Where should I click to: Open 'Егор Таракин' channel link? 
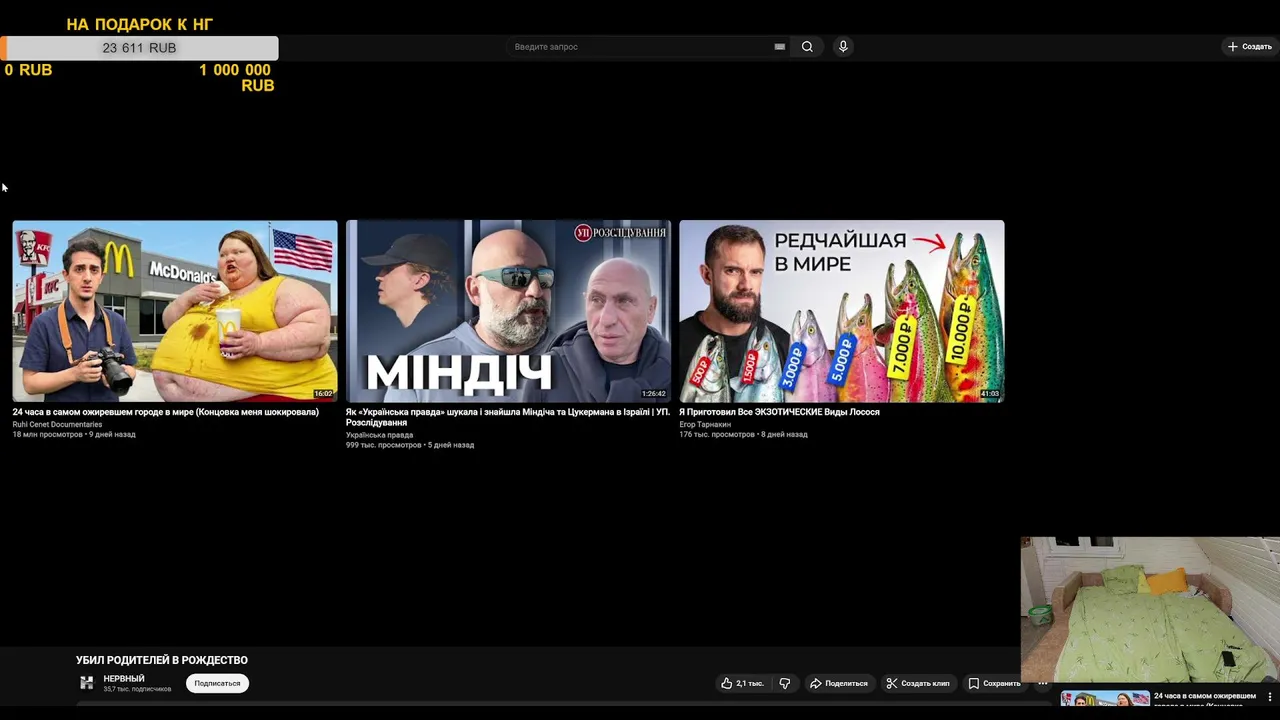705,425
